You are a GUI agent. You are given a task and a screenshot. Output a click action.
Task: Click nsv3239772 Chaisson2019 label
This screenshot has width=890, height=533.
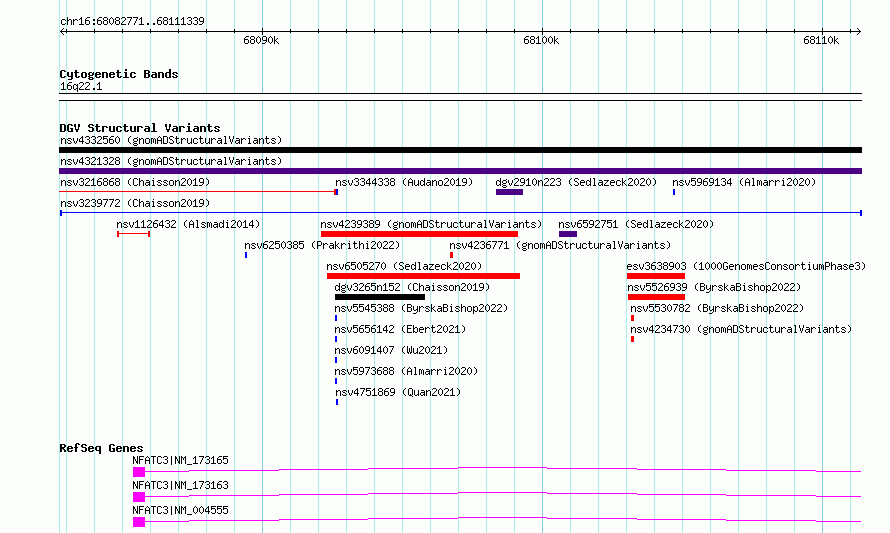135,203
